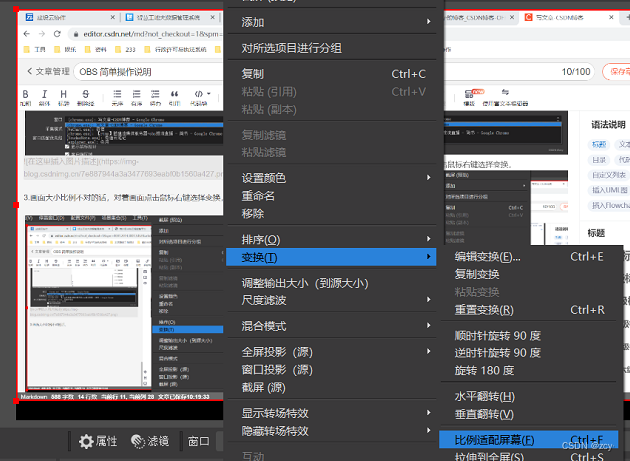
Task: Open the 工具 bookmark folder
Action: pyautogui.click(x=35, y=49)
